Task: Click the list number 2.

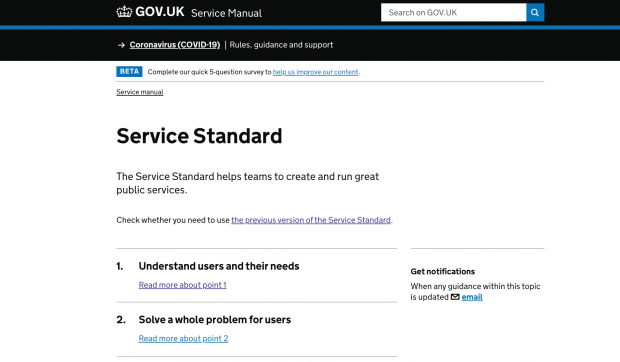Action: click(121, 320)
